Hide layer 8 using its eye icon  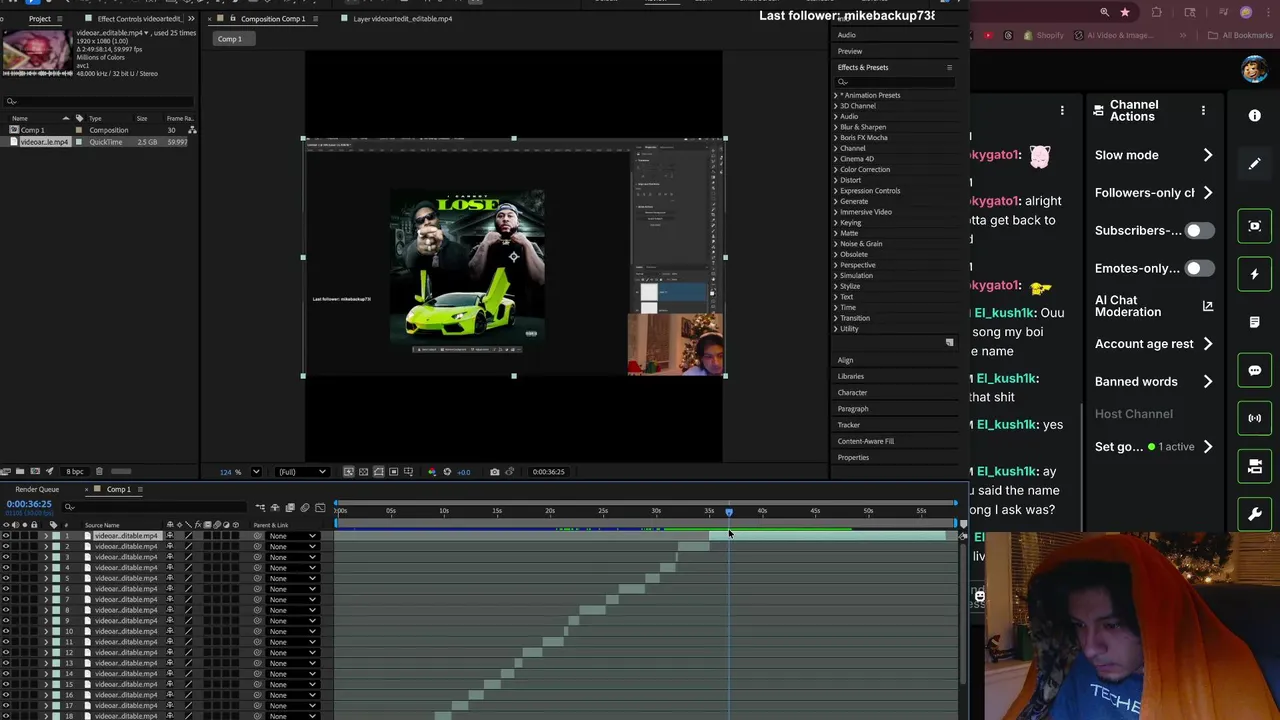(x=6, y=610)
